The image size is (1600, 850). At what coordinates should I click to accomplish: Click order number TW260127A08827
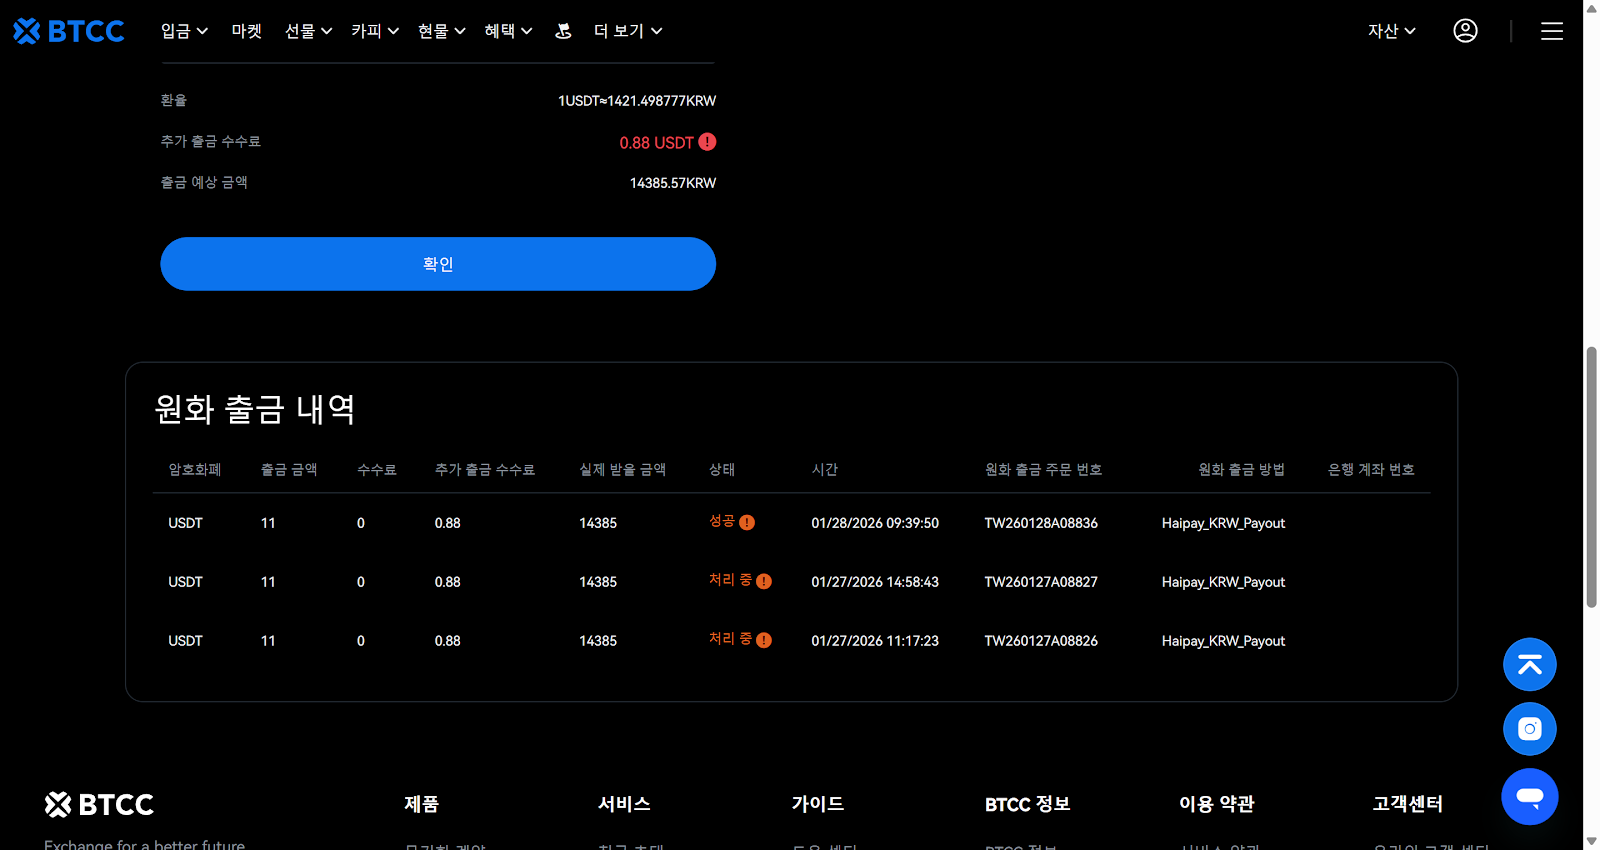coord(1041,582)
